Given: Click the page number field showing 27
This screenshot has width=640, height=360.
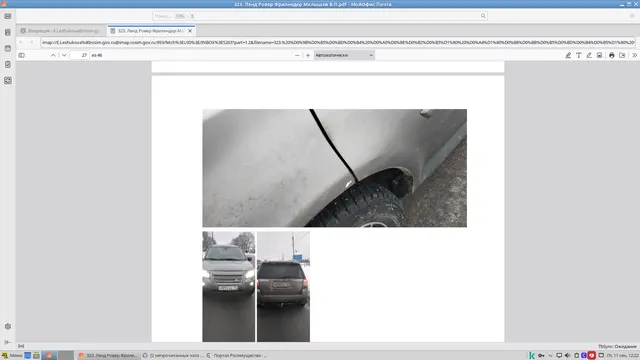Looking at the screenshot, I should [x=80, y=55].
